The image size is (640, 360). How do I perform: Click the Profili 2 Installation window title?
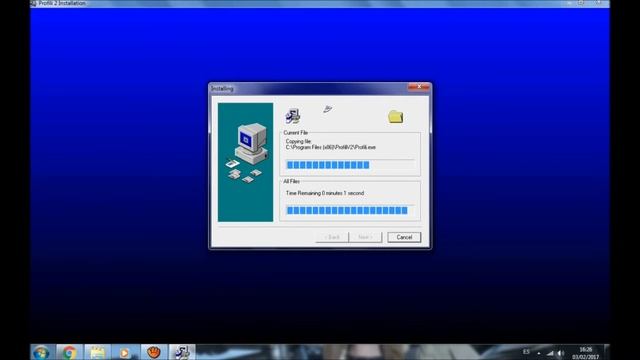click(x=62, y=3)
